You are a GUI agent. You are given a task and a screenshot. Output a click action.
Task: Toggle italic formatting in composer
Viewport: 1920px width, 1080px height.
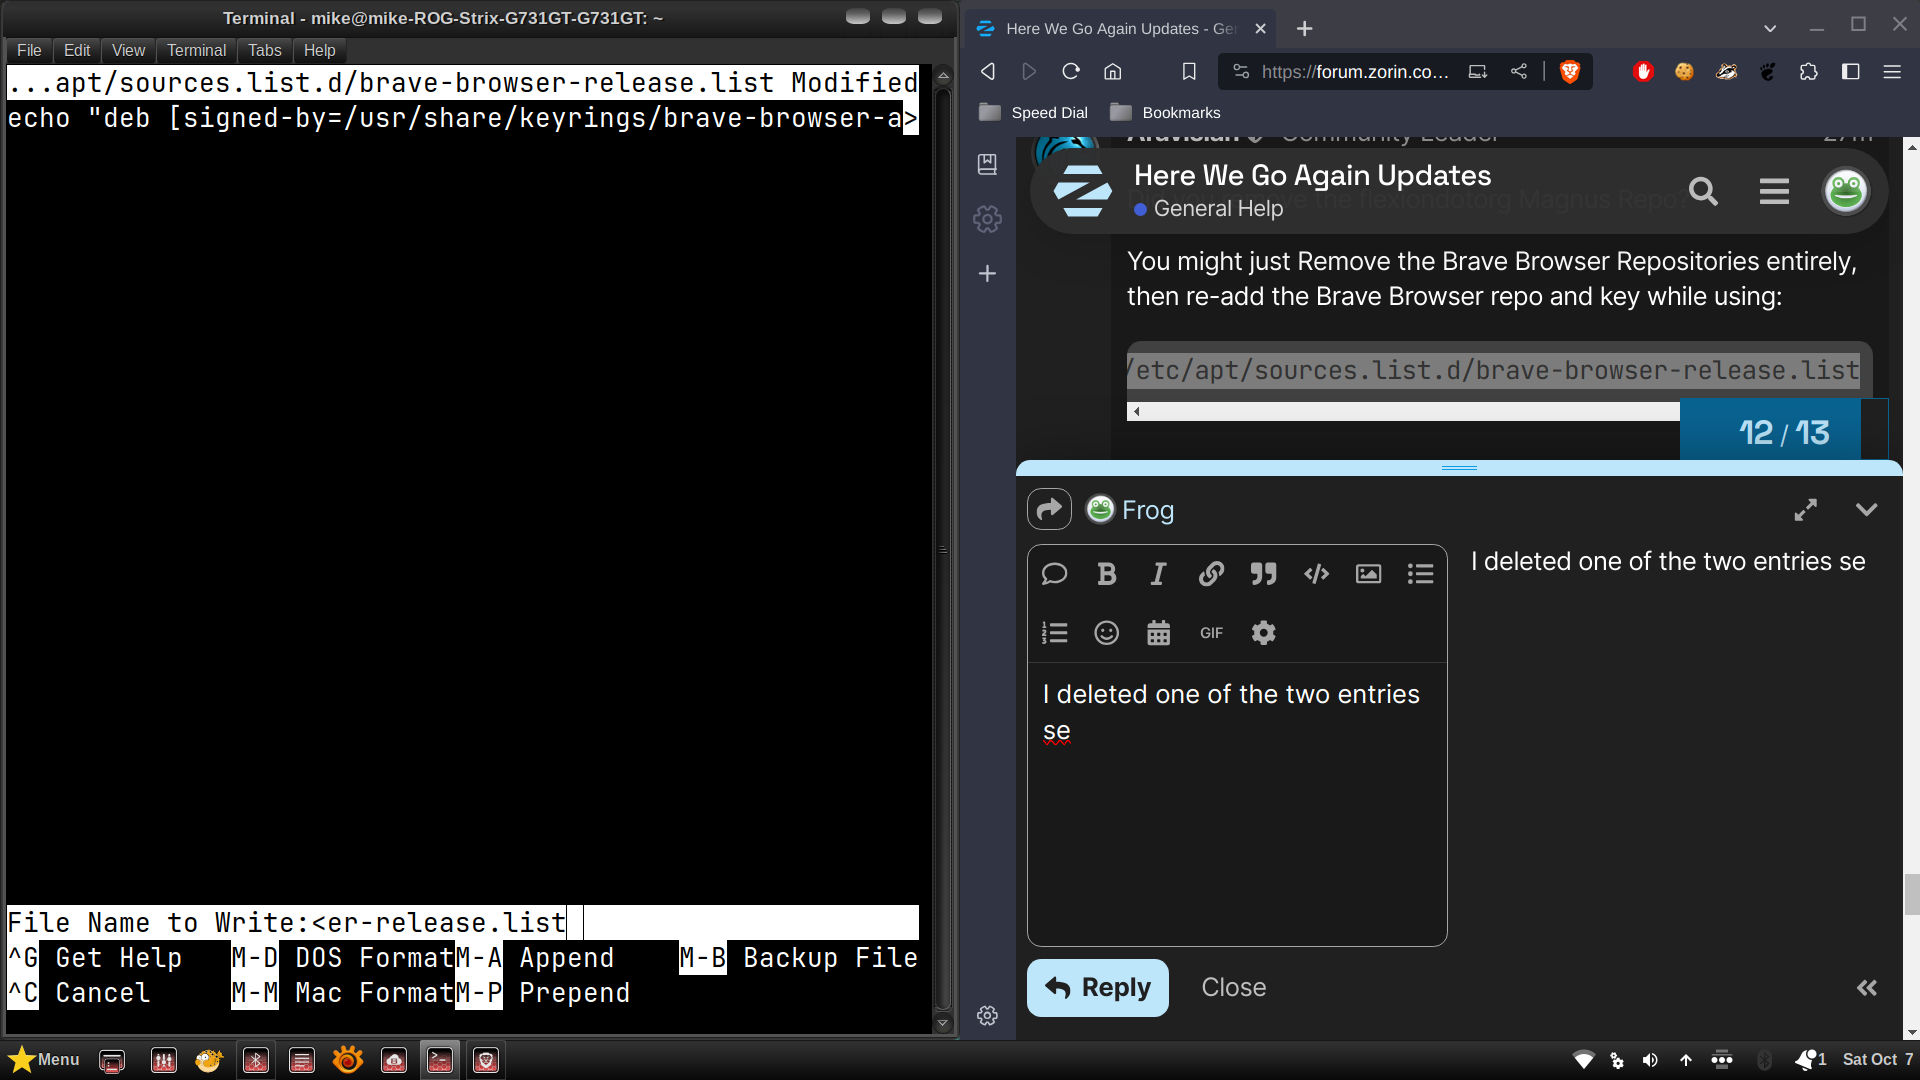tap(1158, 574)
